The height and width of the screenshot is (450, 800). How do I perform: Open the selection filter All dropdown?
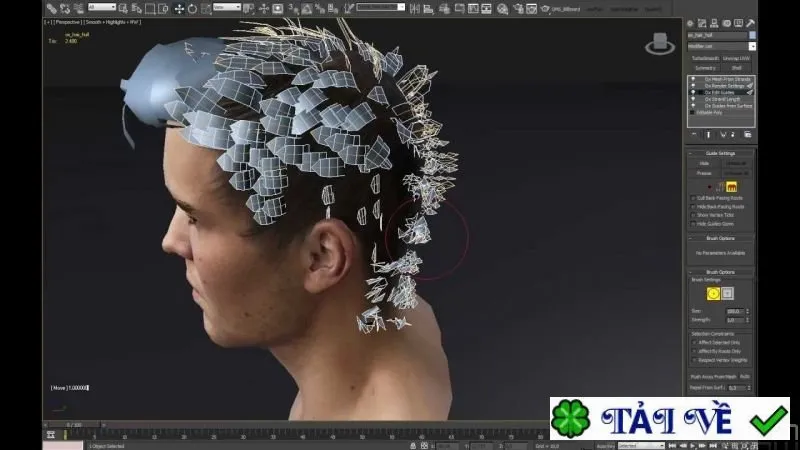102,7
